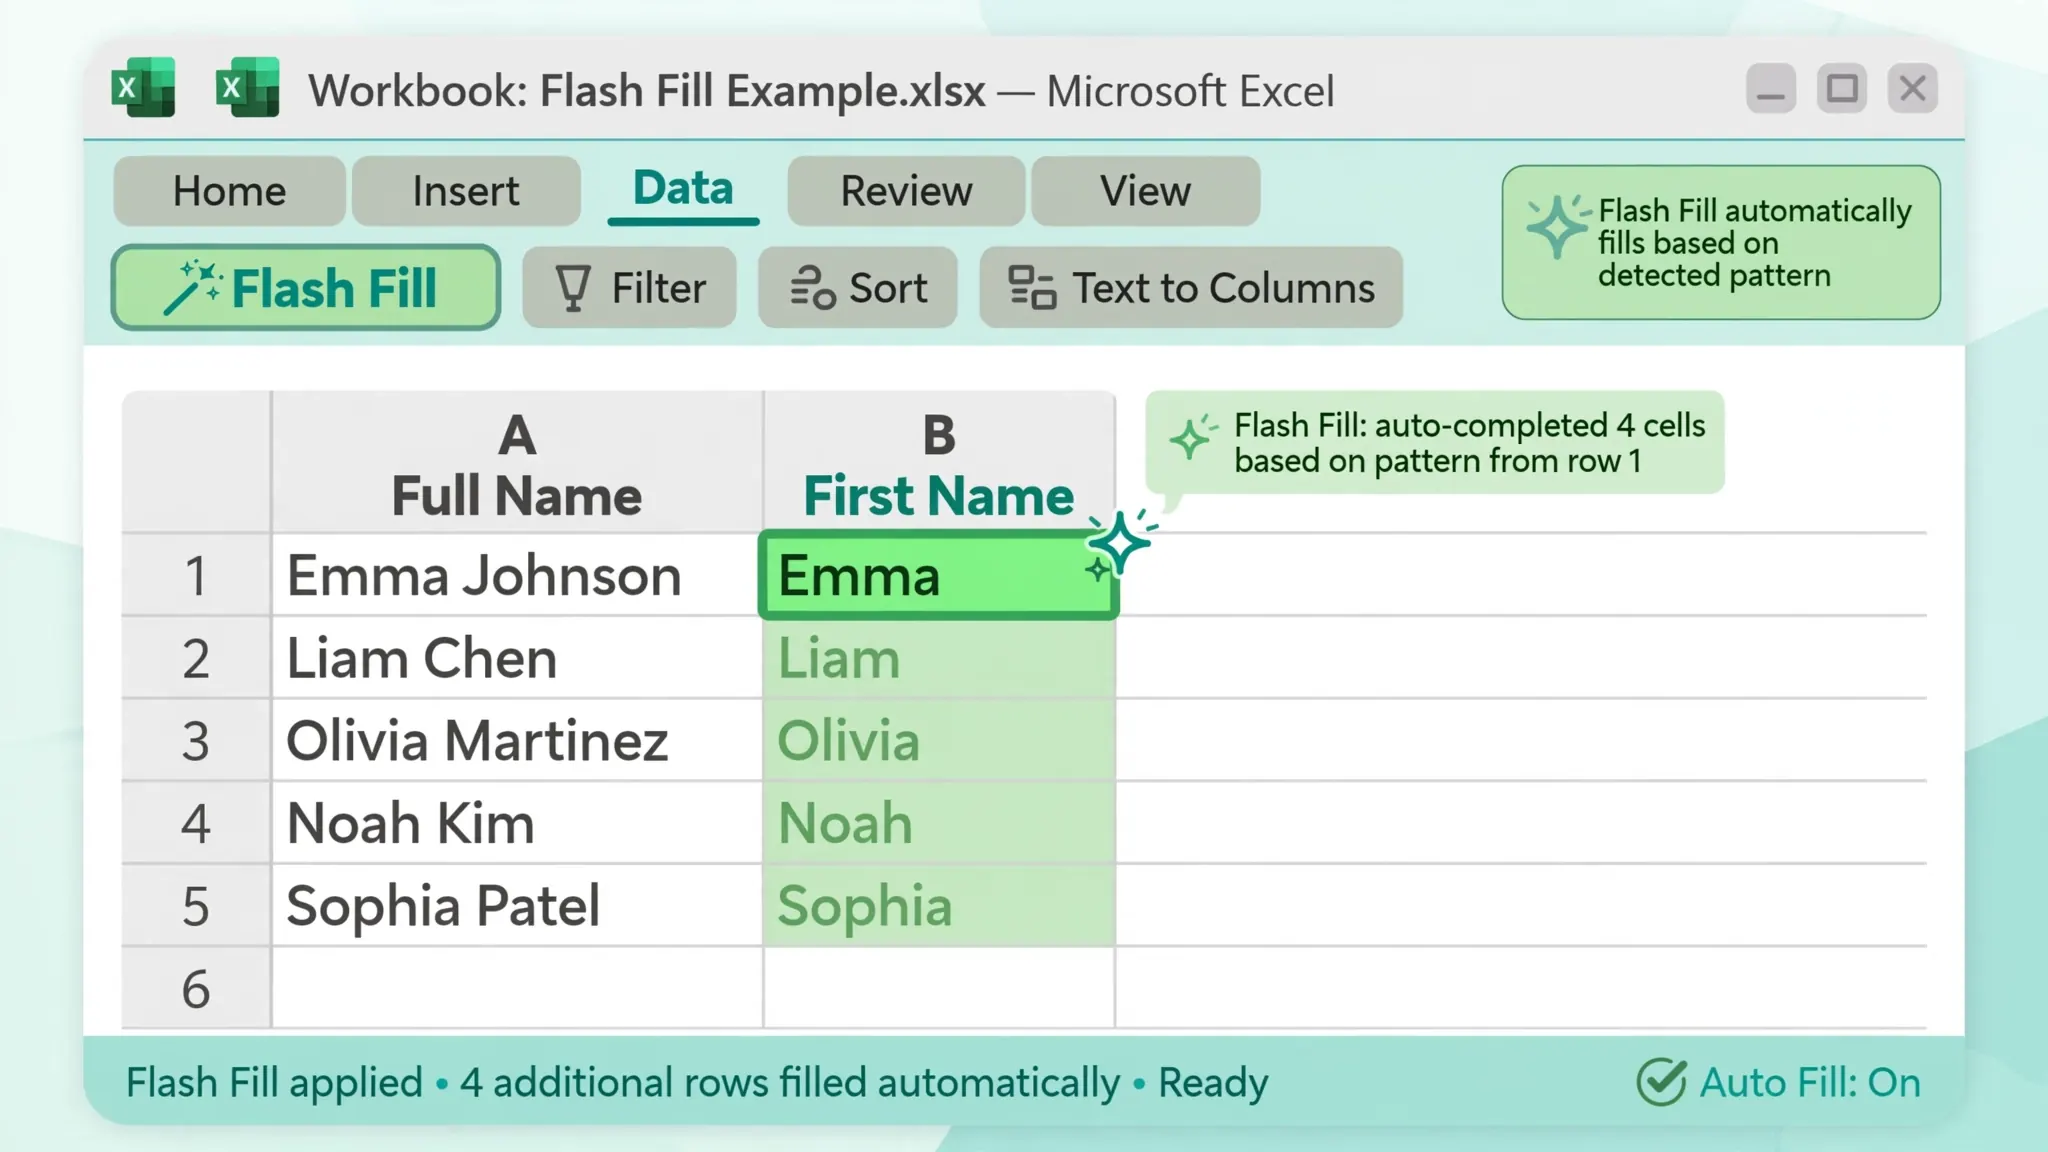Viewport: 2048px width, 1152px height.
Task: Select column B header
Action: click(x=938, y=463)
